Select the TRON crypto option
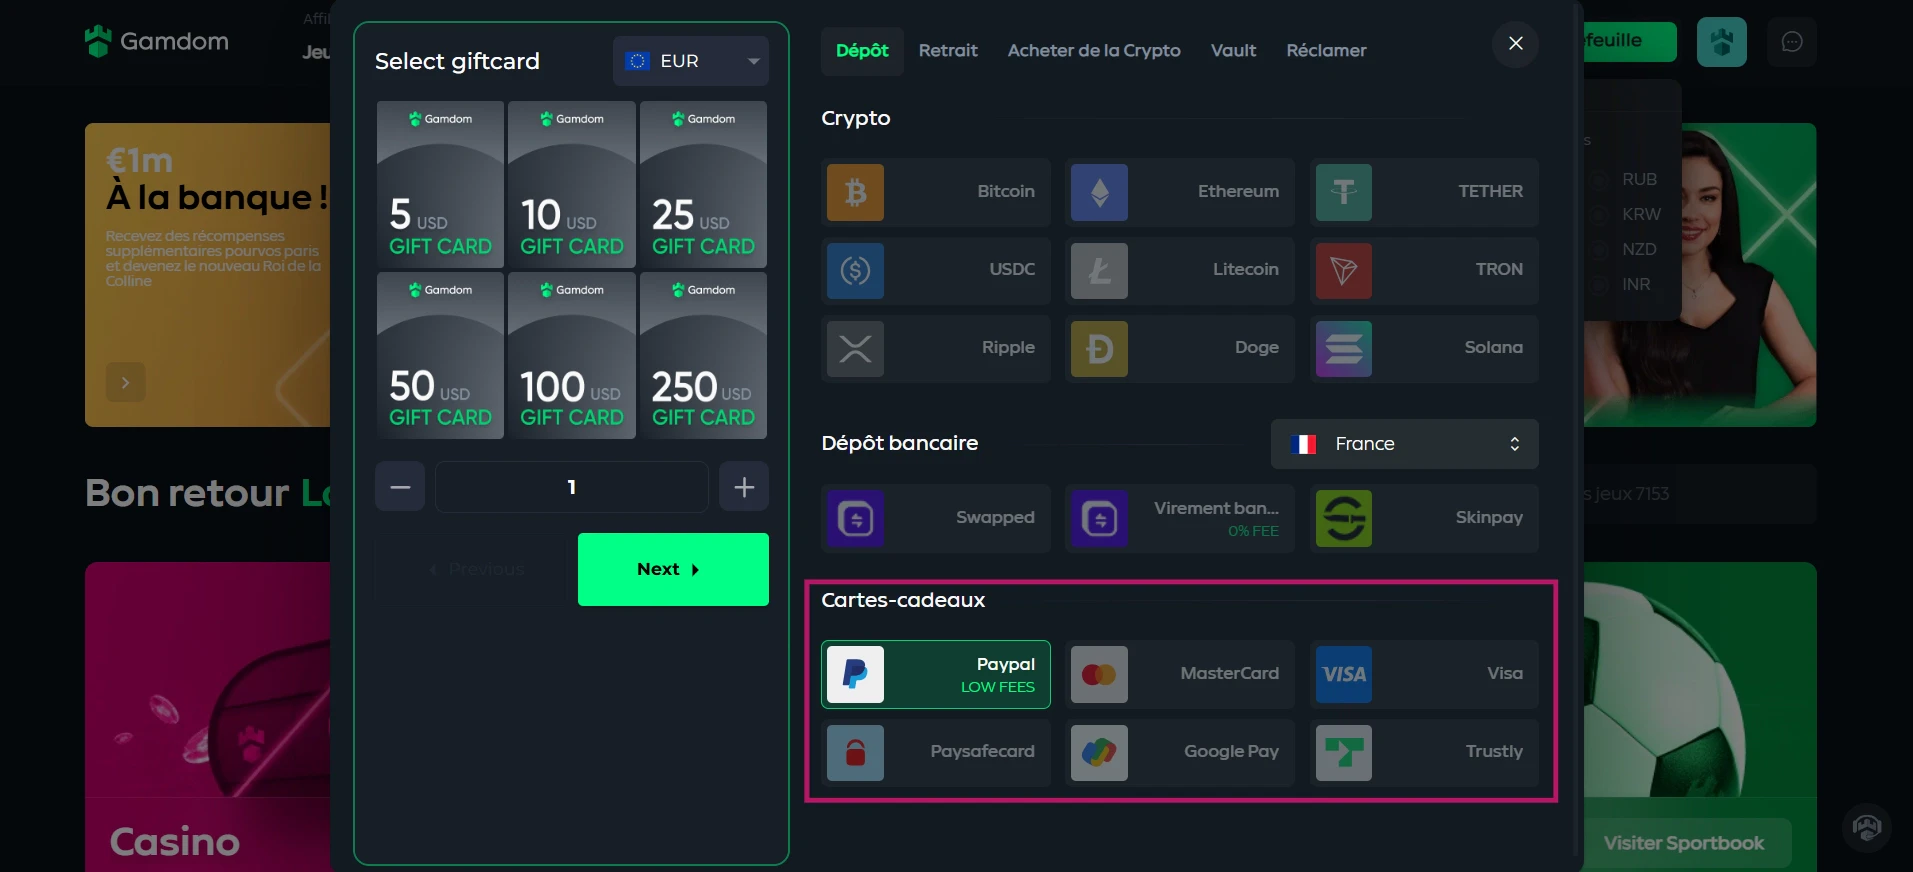 [1424, 270]
